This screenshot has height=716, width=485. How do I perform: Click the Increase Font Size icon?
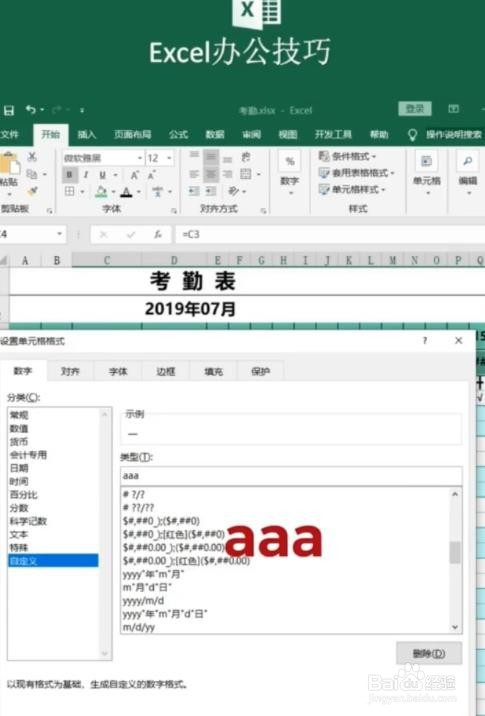point(135,175)
